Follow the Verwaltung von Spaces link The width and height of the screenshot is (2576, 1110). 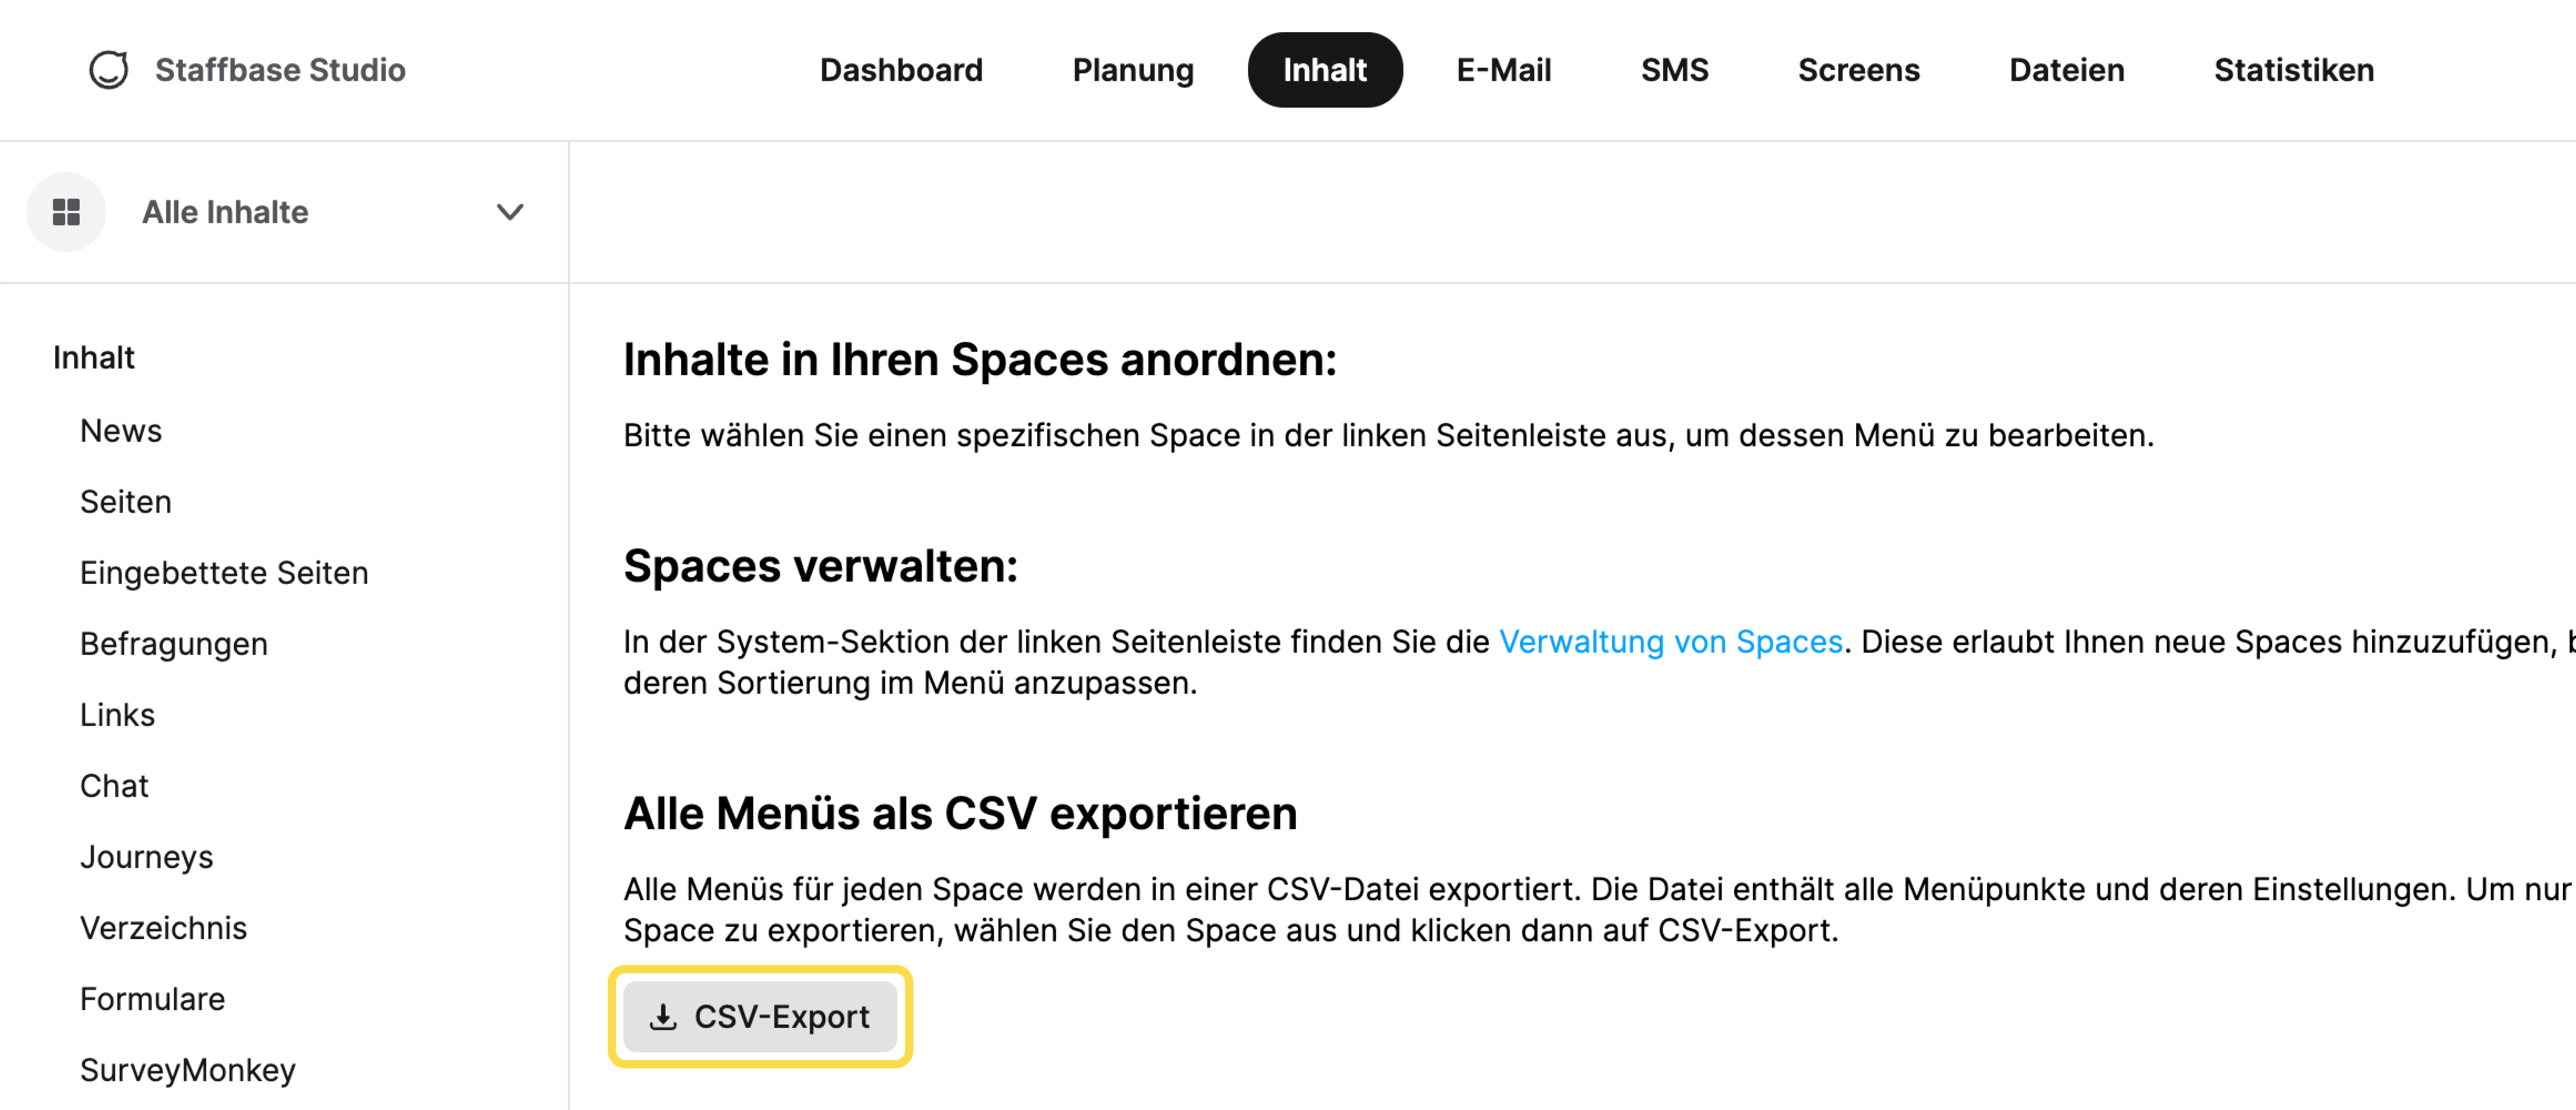(1670, 642)
